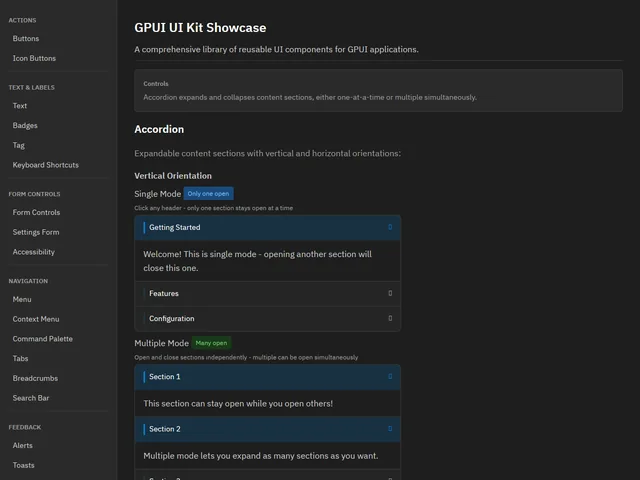Open Icon Buttons in the sidebar
This screenshot has width=640, height=480.
coord(34,58)
